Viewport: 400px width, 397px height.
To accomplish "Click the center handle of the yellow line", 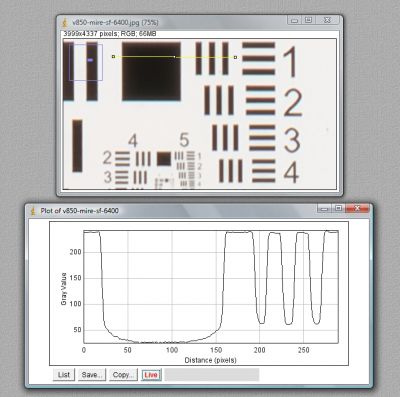I will coord(174,57).
